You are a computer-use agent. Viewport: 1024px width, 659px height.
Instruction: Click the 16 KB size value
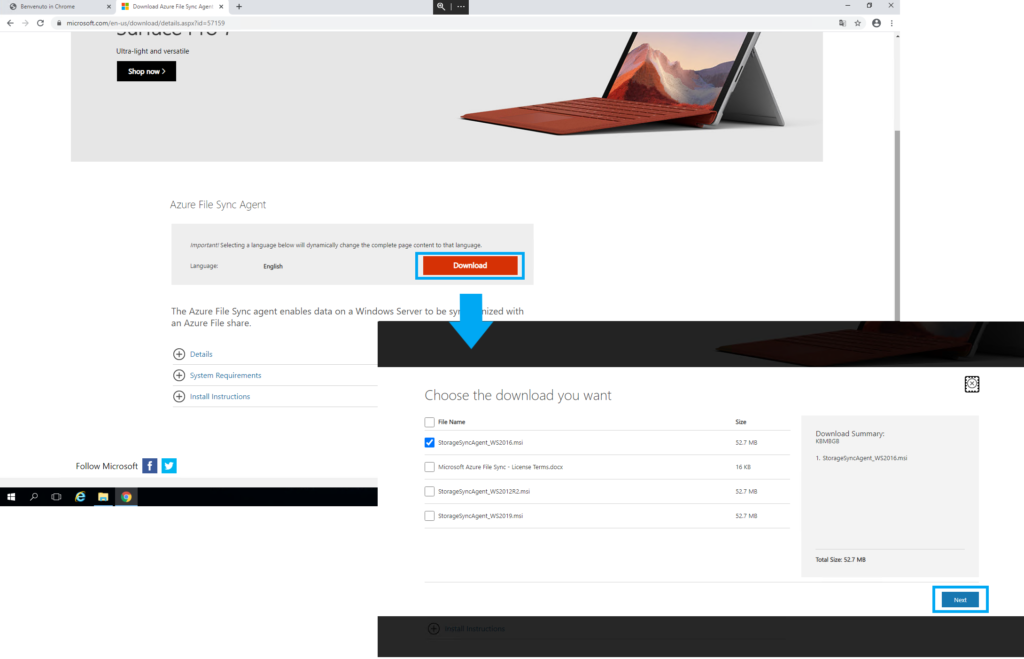click(743, 467)
